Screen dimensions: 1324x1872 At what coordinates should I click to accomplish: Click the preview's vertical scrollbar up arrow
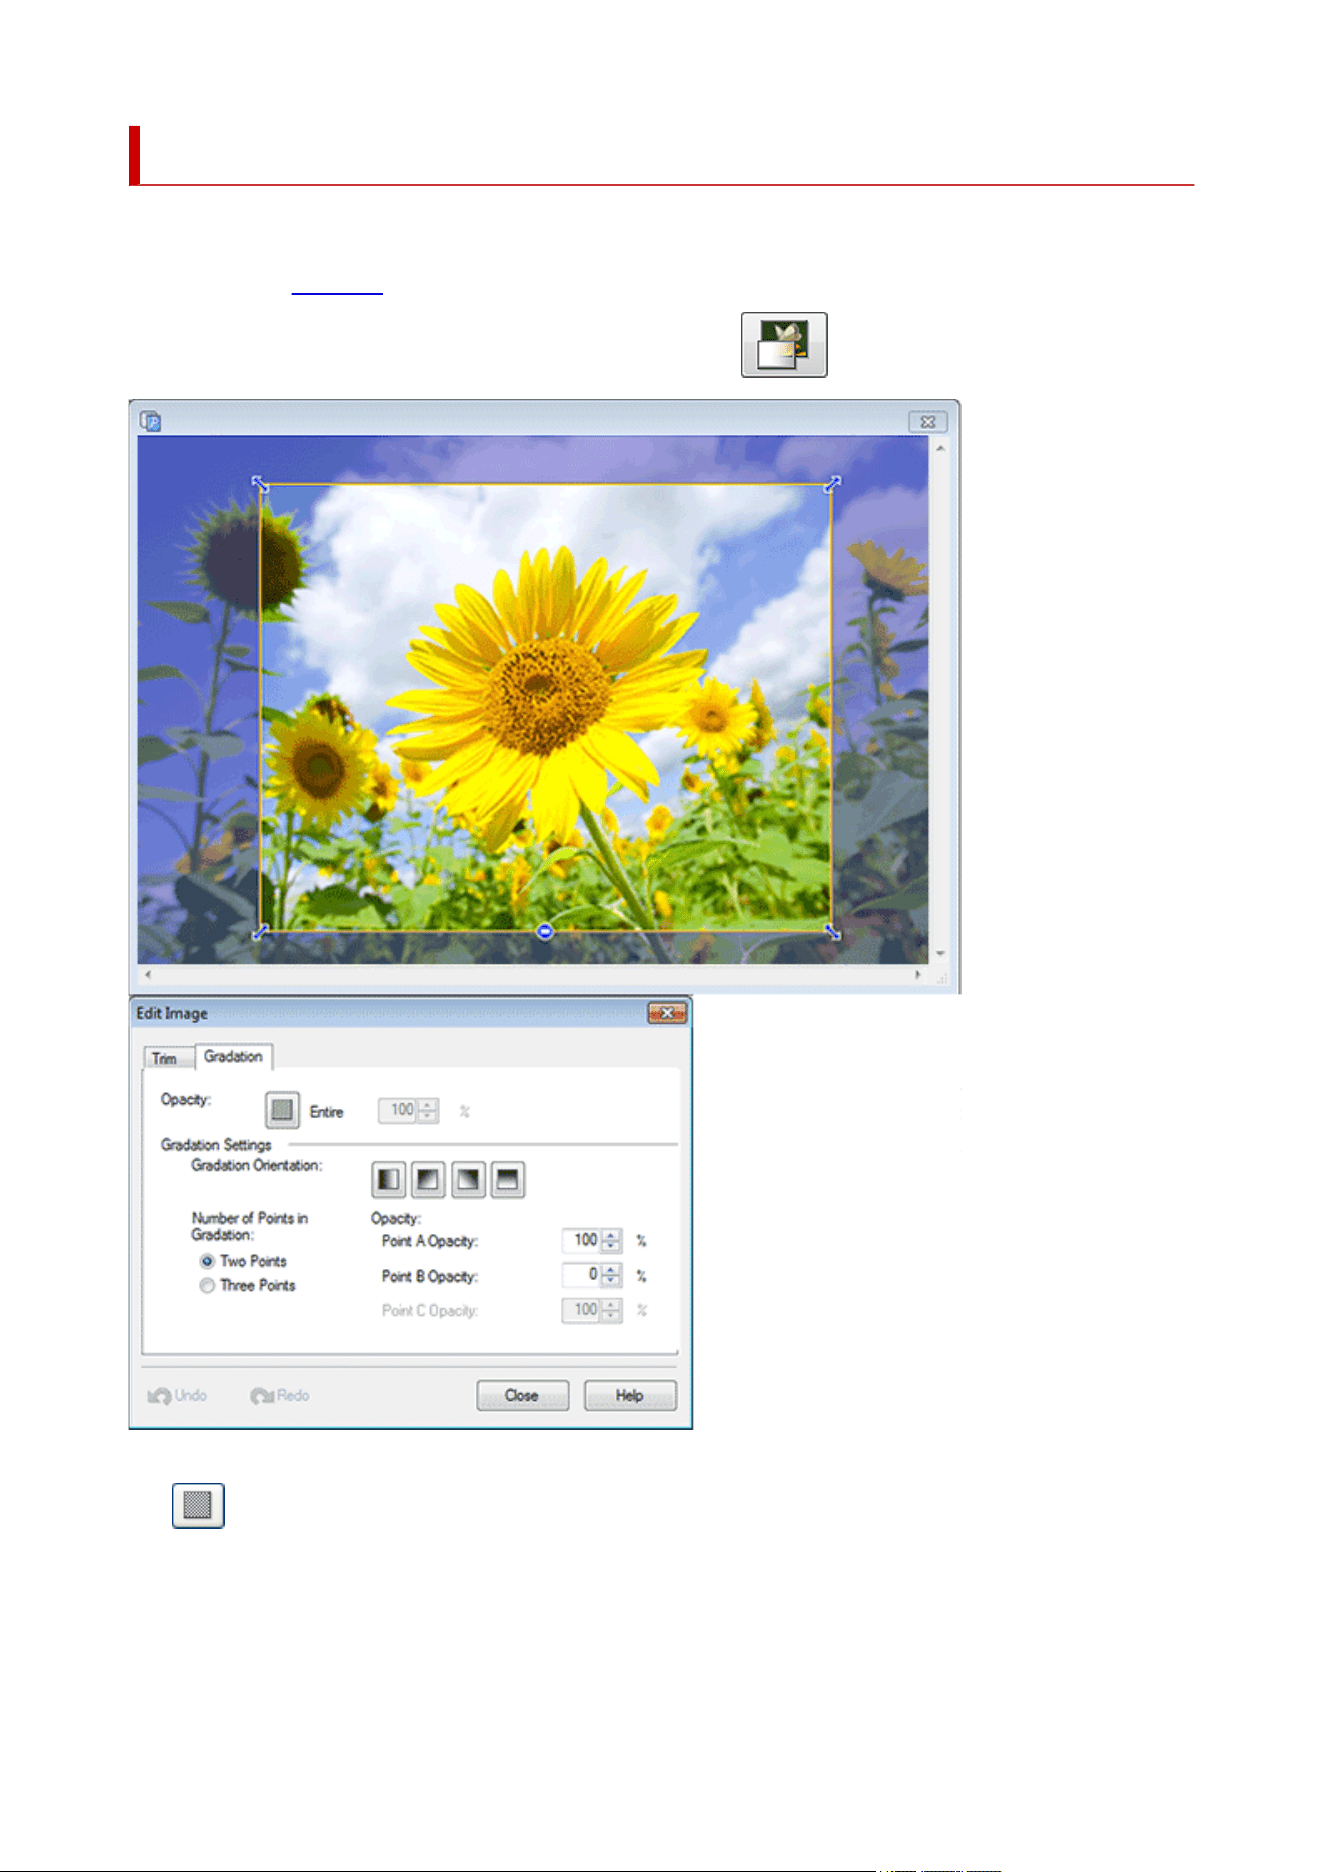point(940,448)
